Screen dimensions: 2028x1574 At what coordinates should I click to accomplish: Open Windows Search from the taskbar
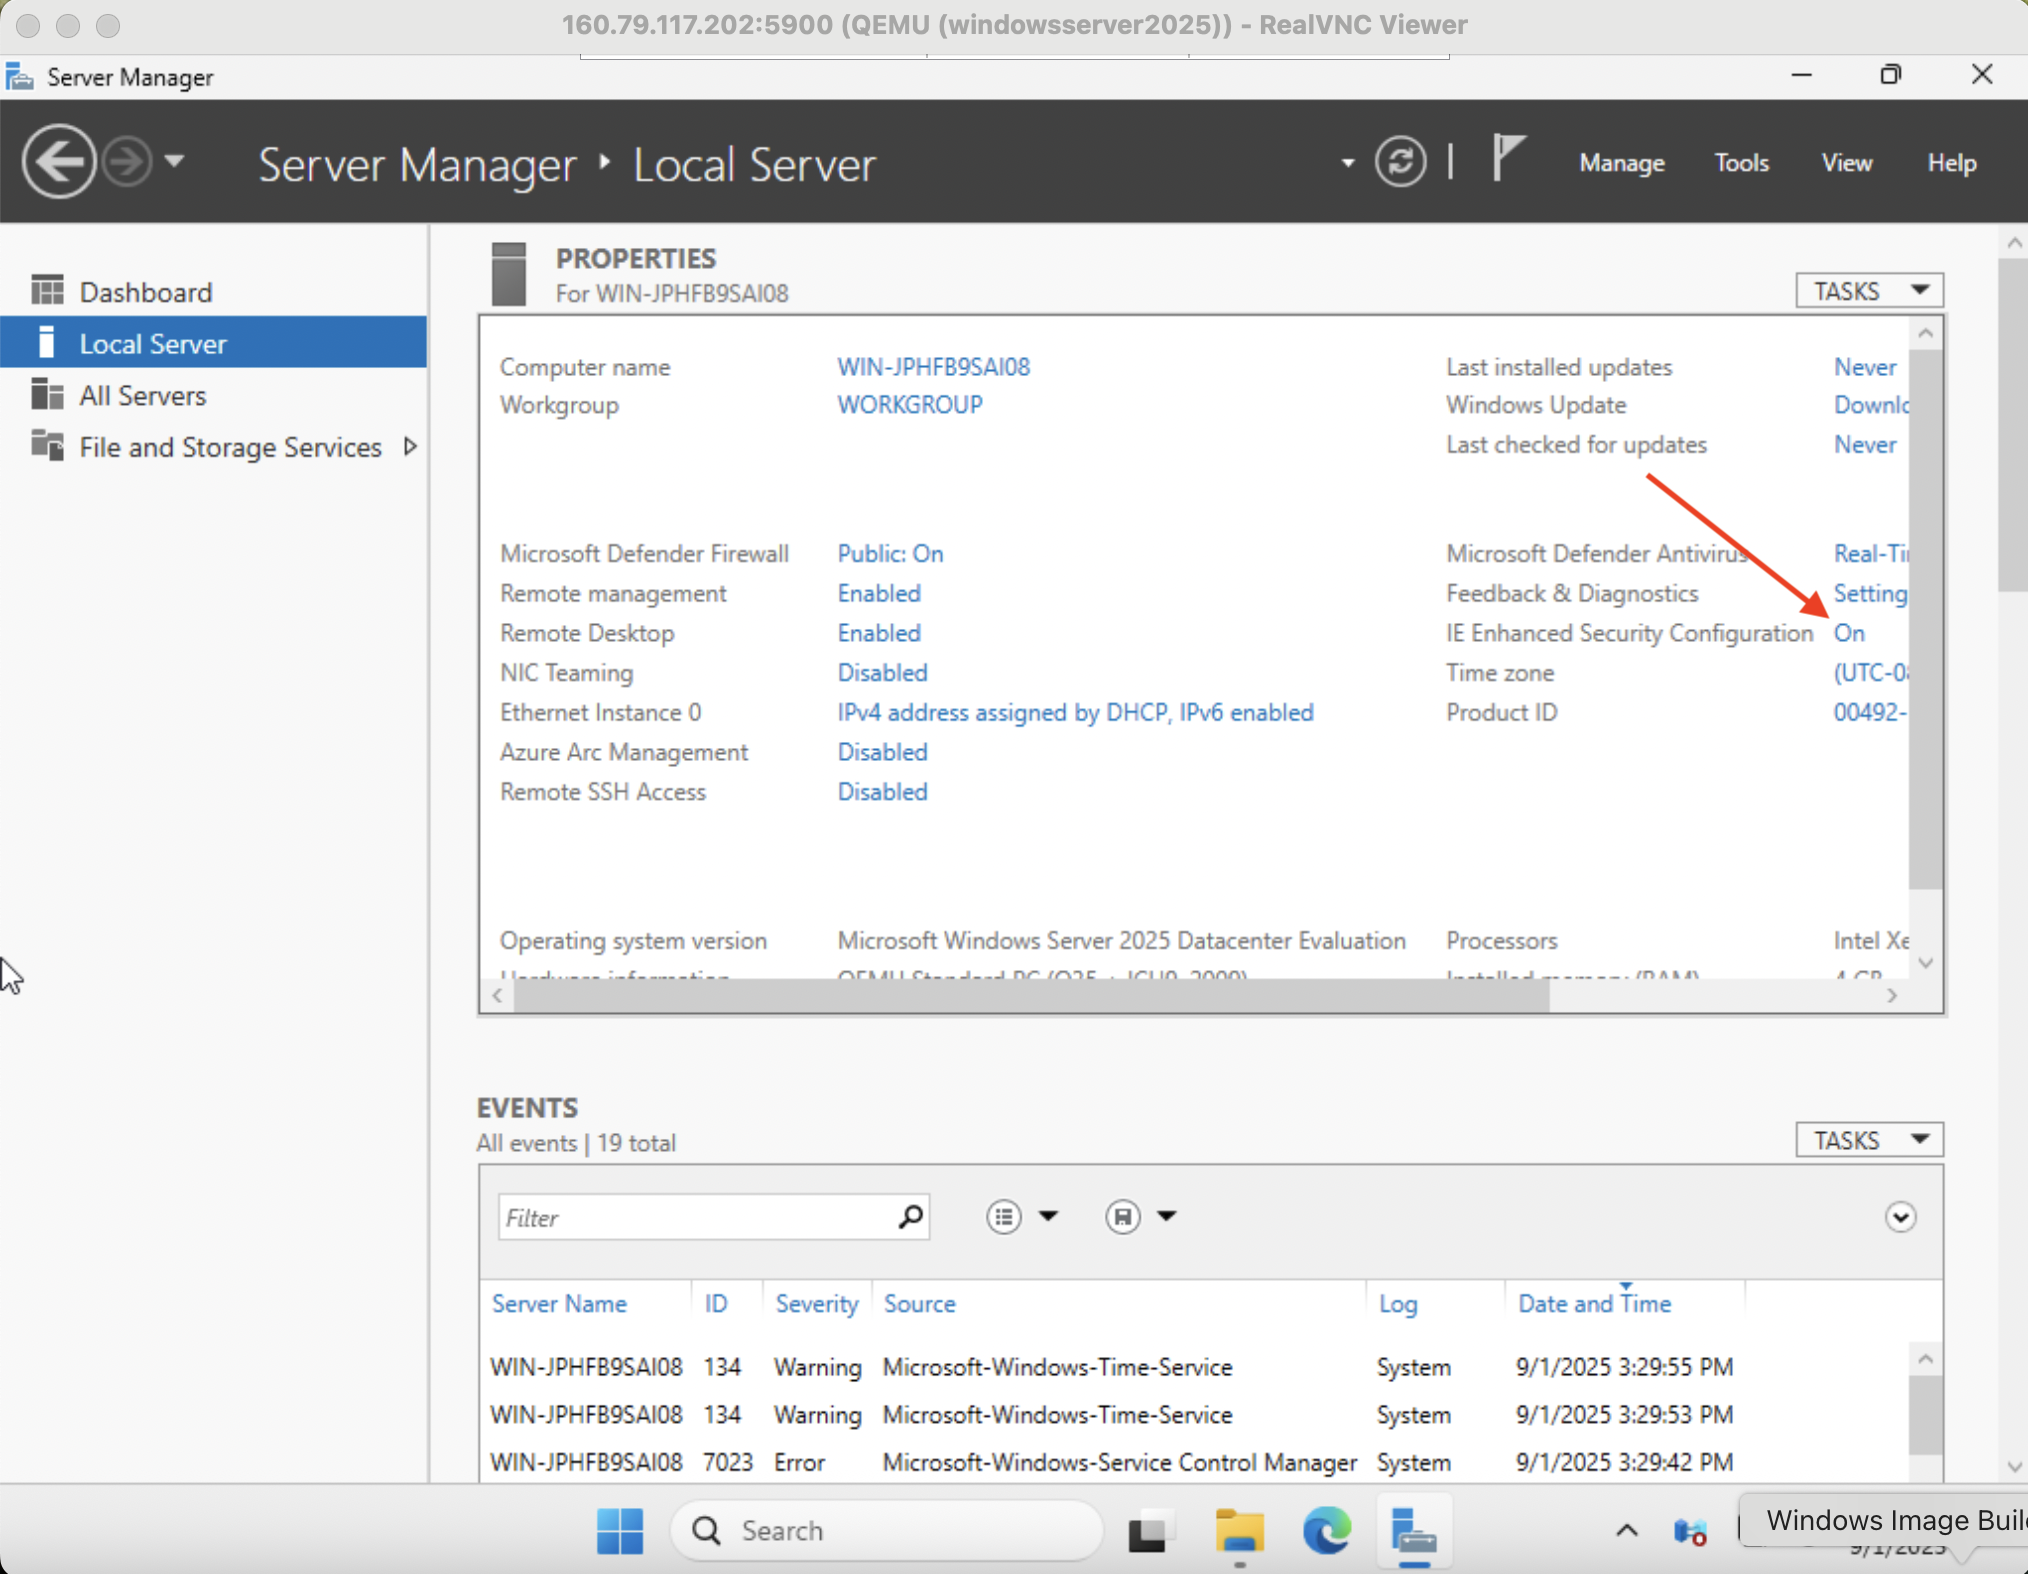pyautogui.click(x=884, y=1531)
